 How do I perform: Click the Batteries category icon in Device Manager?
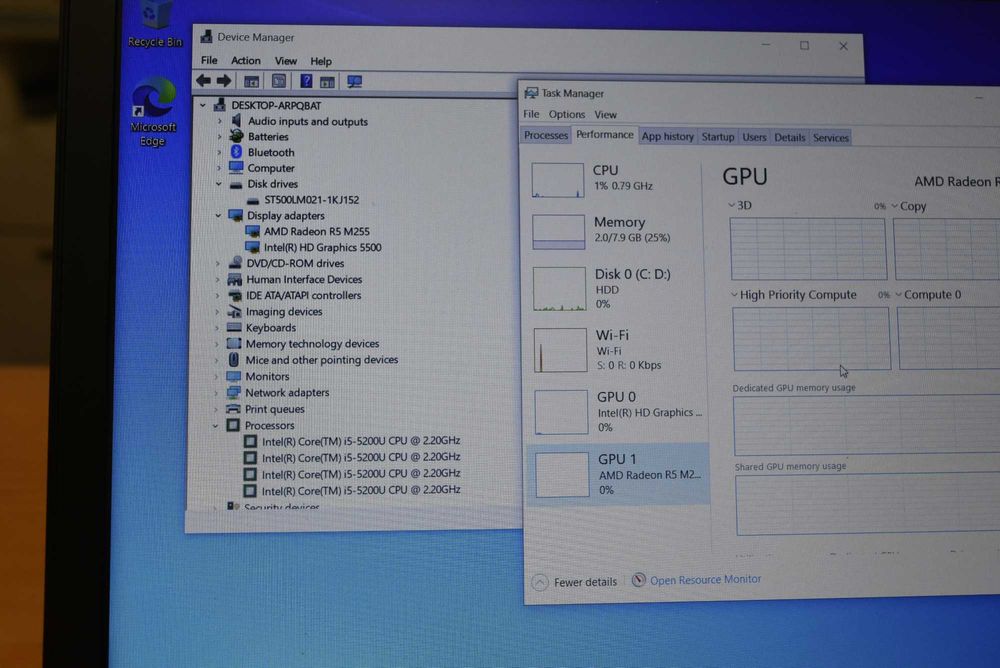236,136
